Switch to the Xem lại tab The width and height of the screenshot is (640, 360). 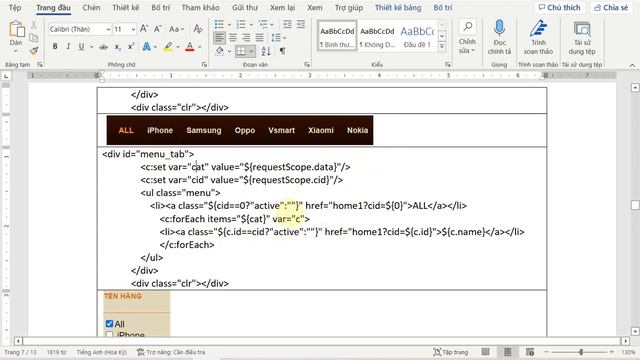[282, 7]
